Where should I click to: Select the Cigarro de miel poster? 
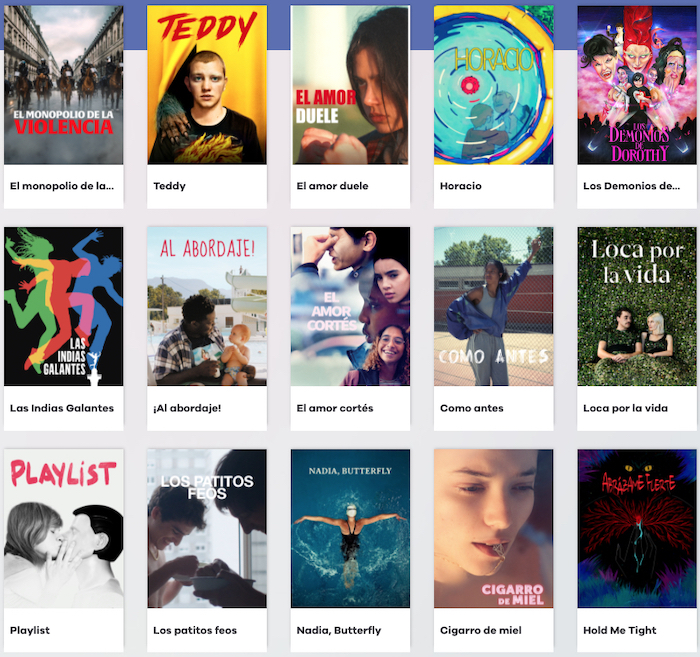(x=494, y=528)
